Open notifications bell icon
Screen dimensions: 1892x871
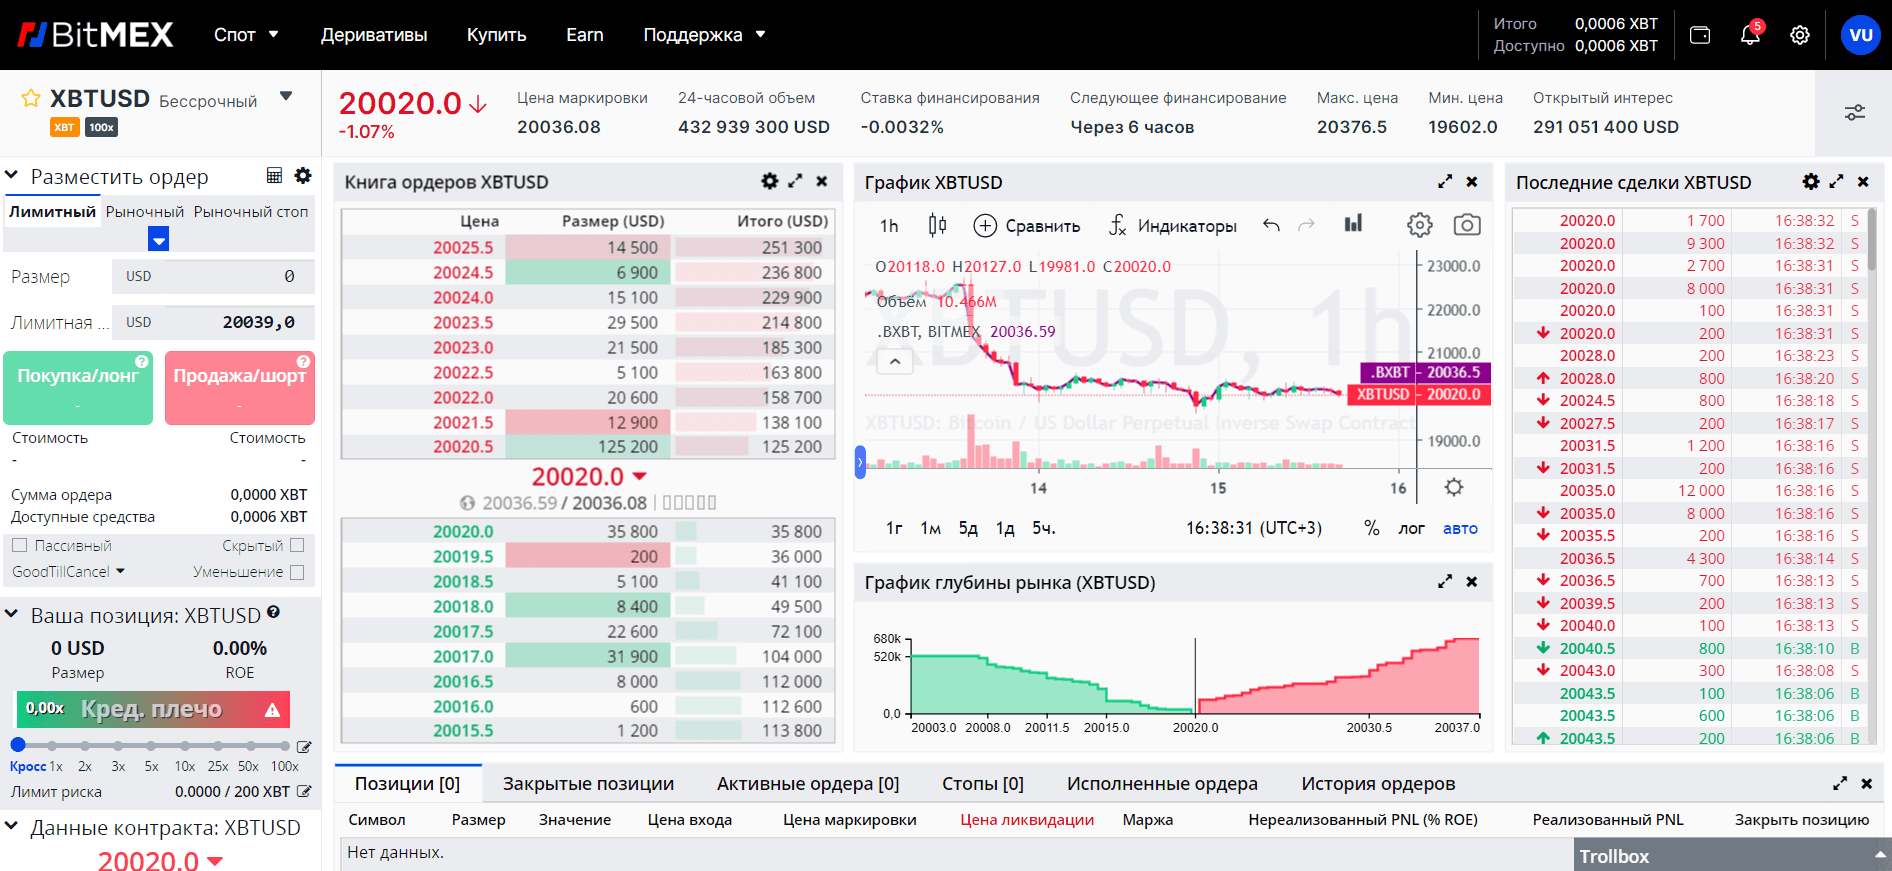[1750, 35]
